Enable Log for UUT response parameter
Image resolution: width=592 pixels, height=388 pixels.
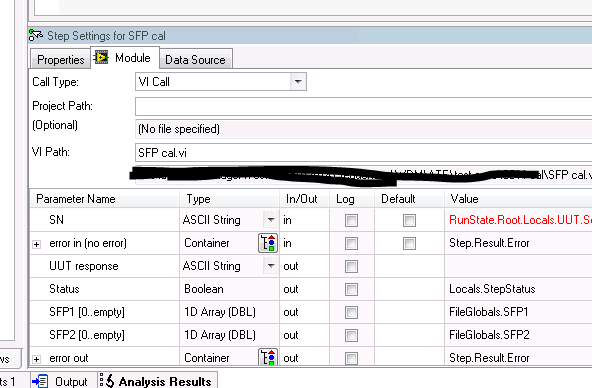coord(351,266)
